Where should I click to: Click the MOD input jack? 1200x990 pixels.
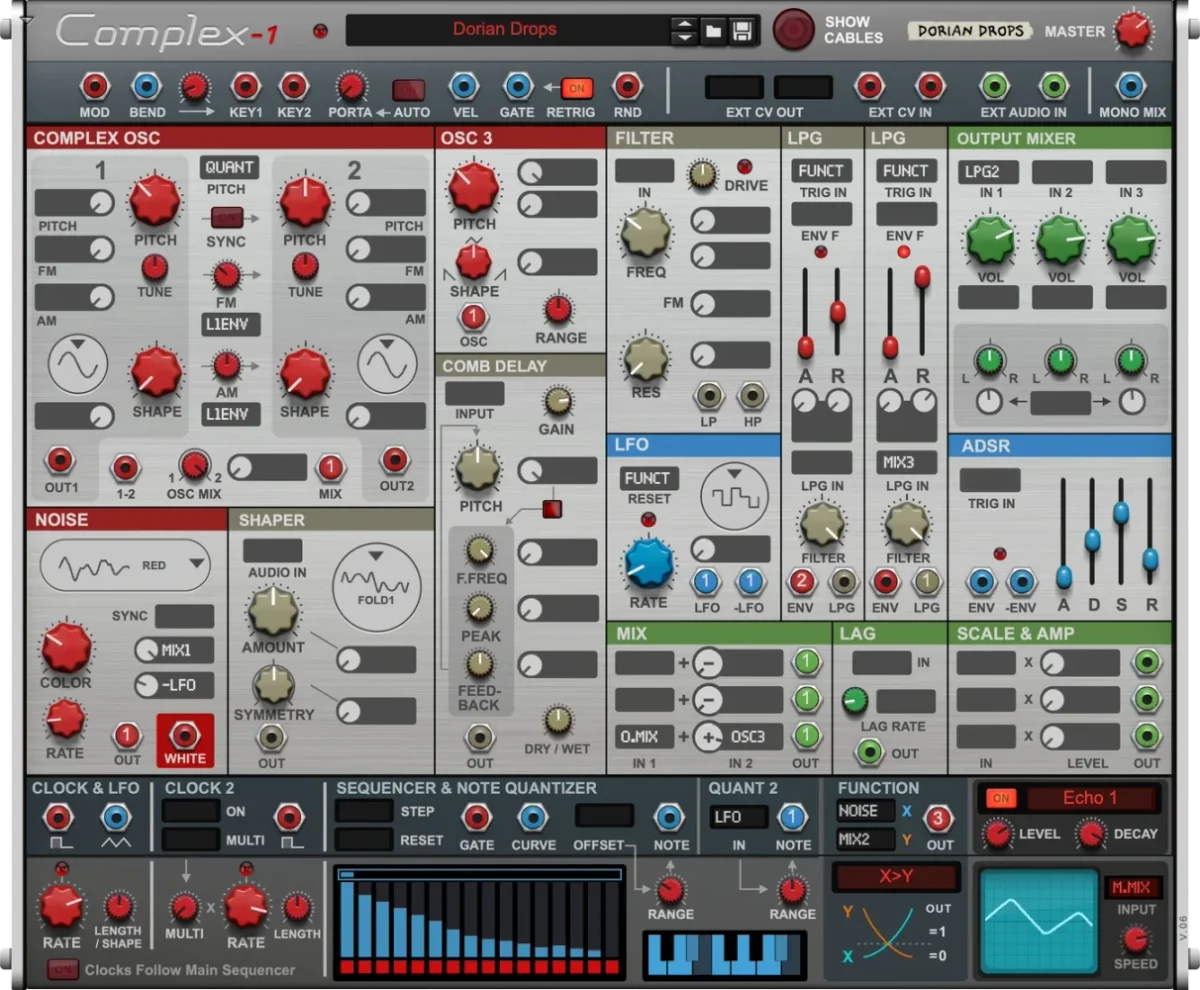[x=95, y=86]
